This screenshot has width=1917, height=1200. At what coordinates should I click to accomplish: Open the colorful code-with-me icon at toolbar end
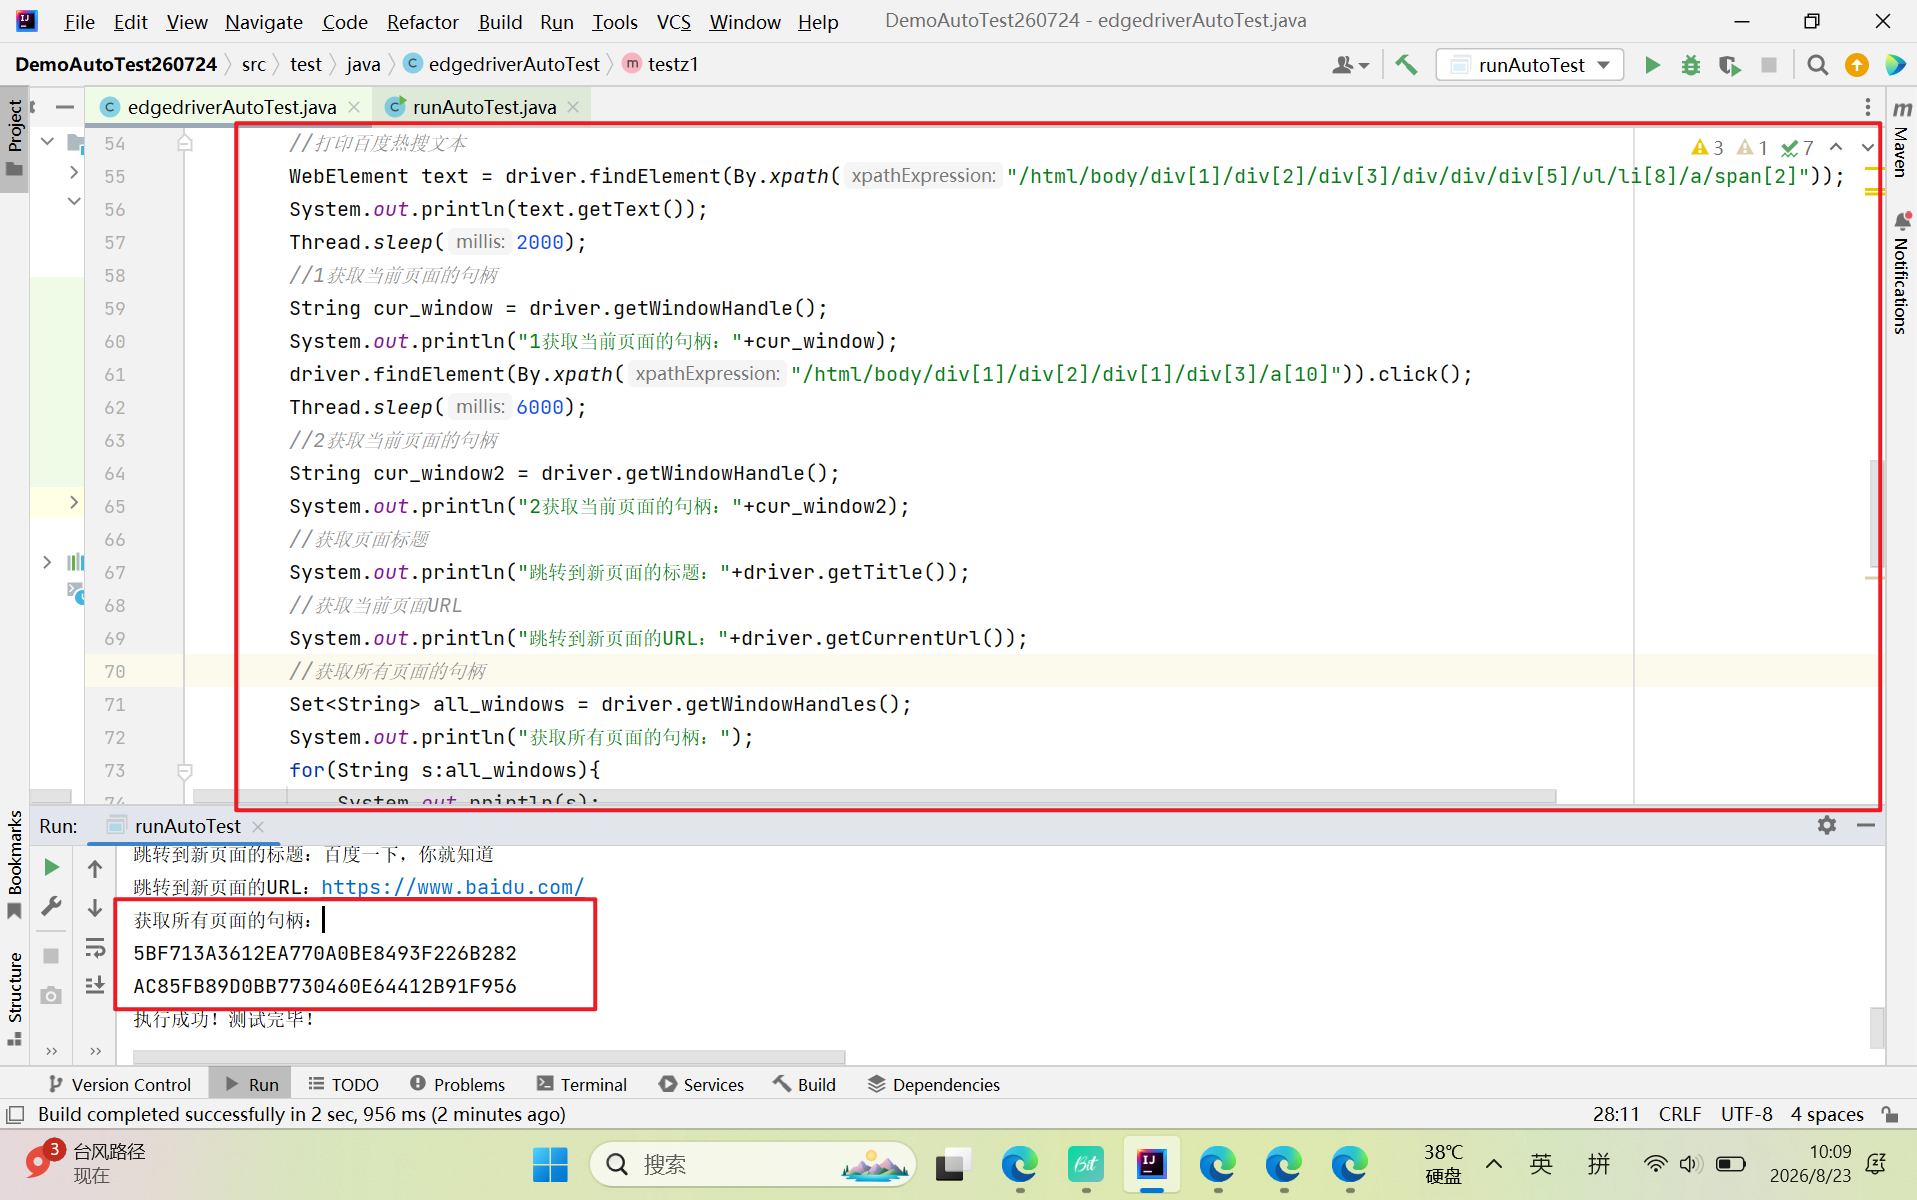click(x=1895, y=65)
